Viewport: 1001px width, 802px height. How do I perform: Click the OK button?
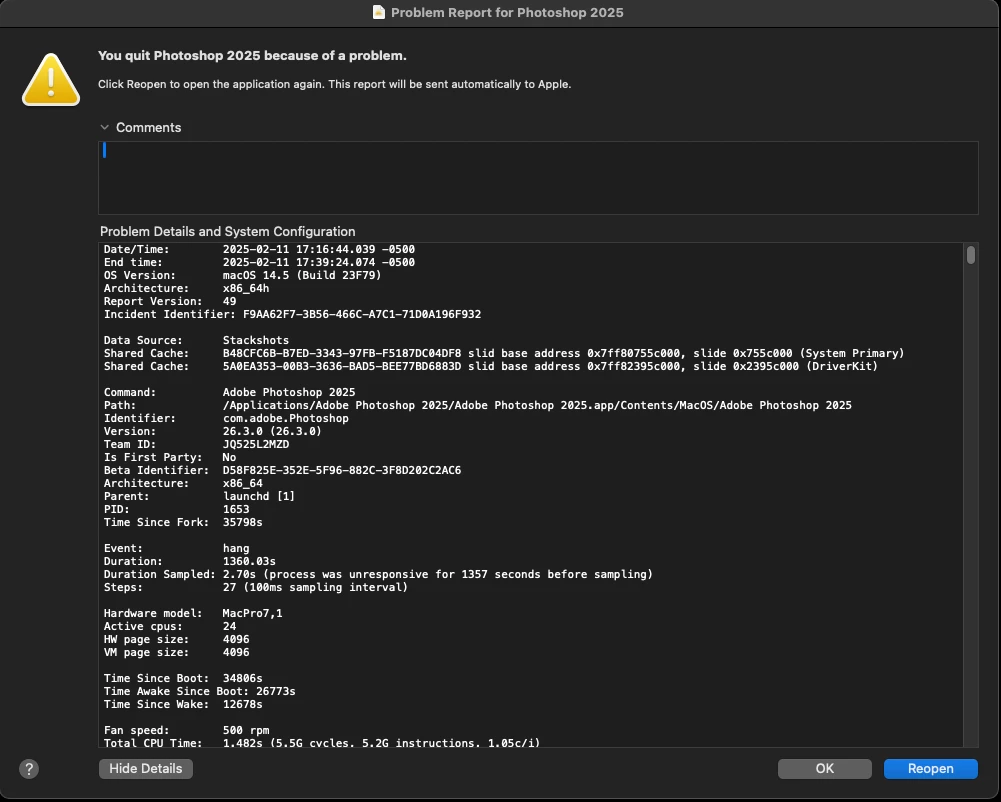click(824, 769)
